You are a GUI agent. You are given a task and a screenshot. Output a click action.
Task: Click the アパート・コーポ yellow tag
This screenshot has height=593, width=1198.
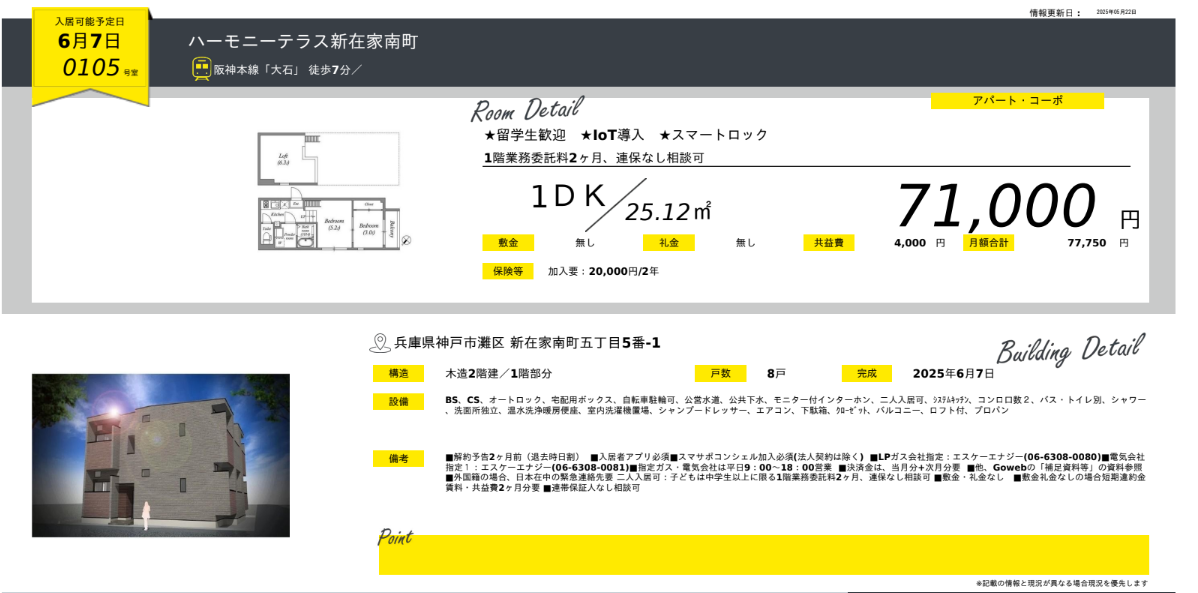tap(1017, 101)
